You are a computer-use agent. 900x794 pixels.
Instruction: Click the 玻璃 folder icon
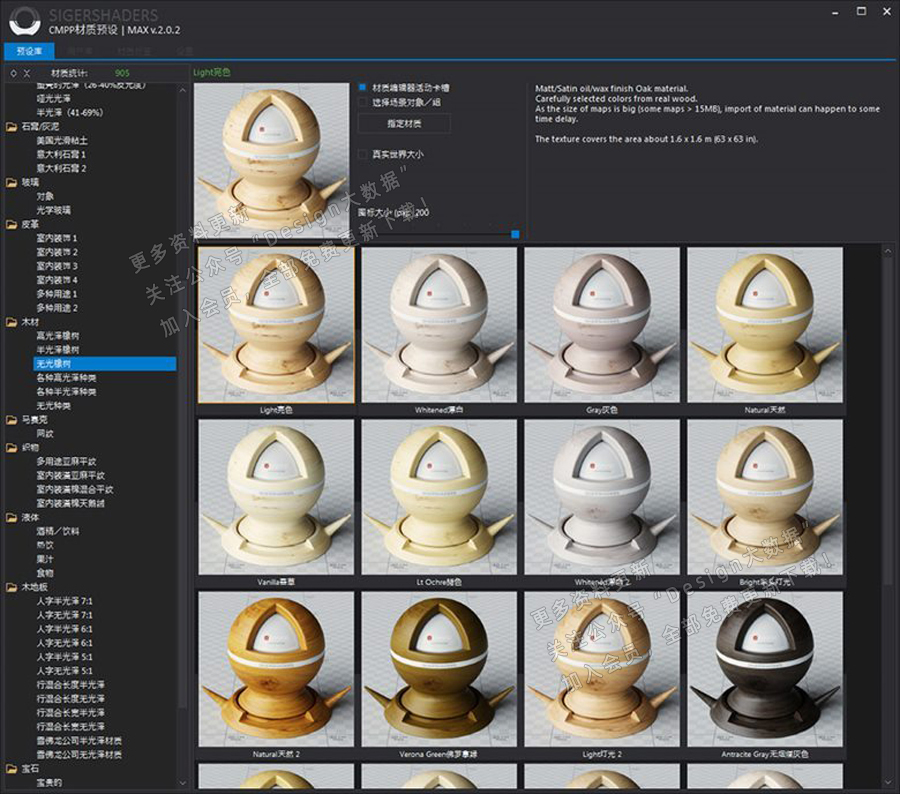point(12,183)
